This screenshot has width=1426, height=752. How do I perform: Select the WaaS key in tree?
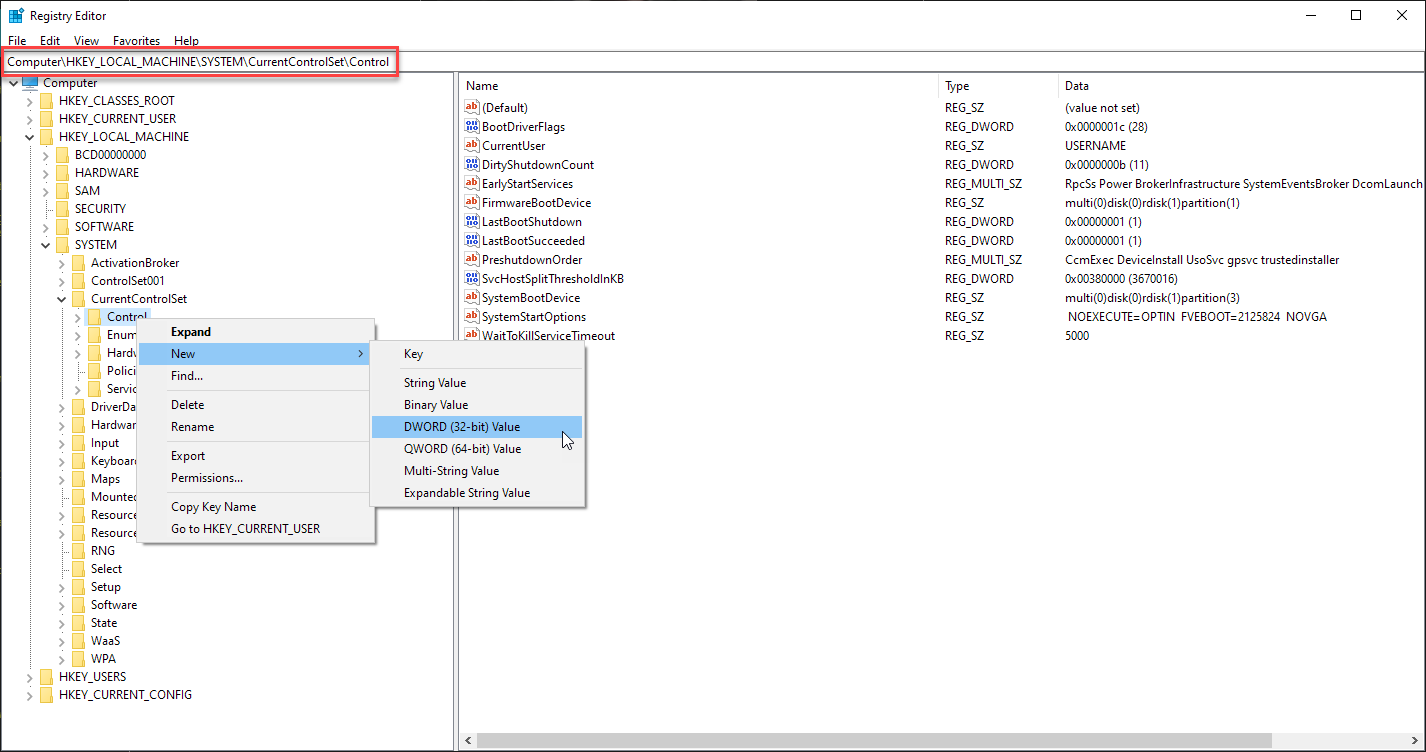(x=106, y=641)
